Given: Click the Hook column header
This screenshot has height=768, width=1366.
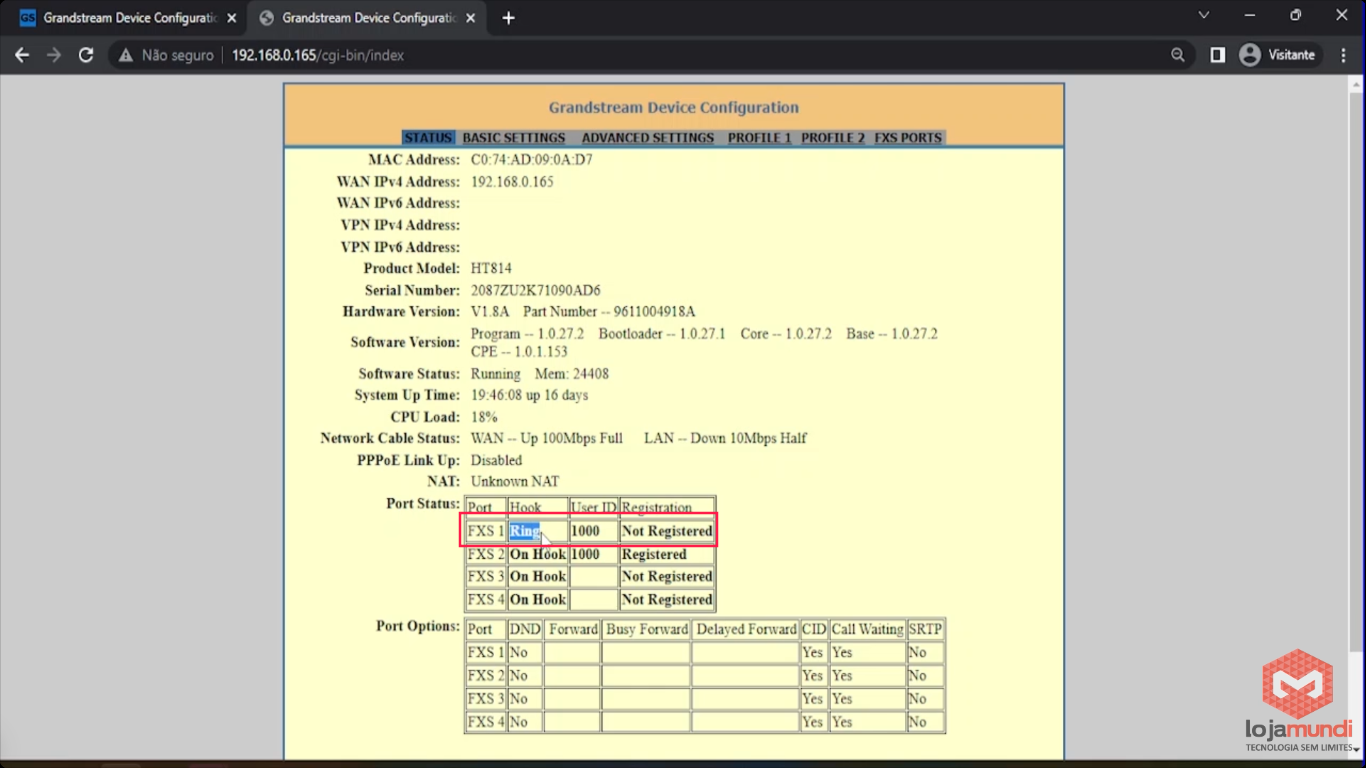Looking at the screenshot, I should tap(525, 508).
